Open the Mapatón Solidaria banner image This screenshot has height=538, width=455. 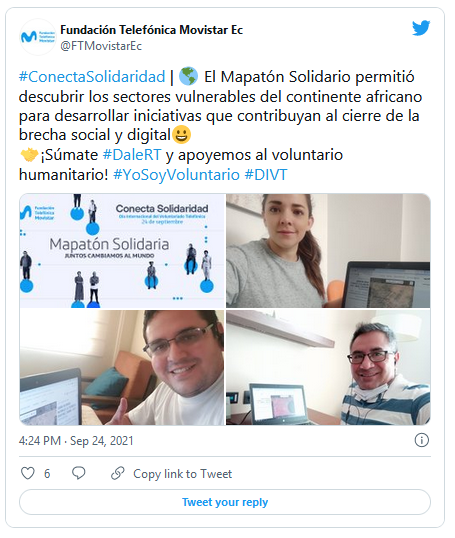(122, 251)
